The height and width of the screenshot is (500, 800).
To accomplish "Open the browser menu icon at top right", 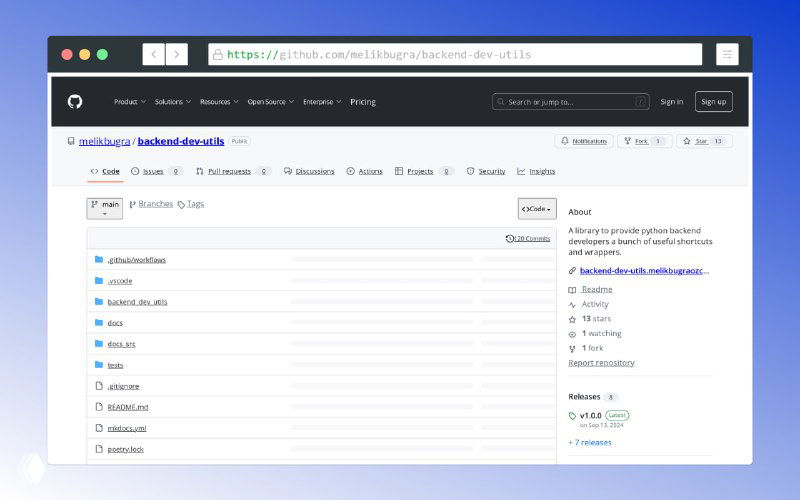I will click(727, 54).
